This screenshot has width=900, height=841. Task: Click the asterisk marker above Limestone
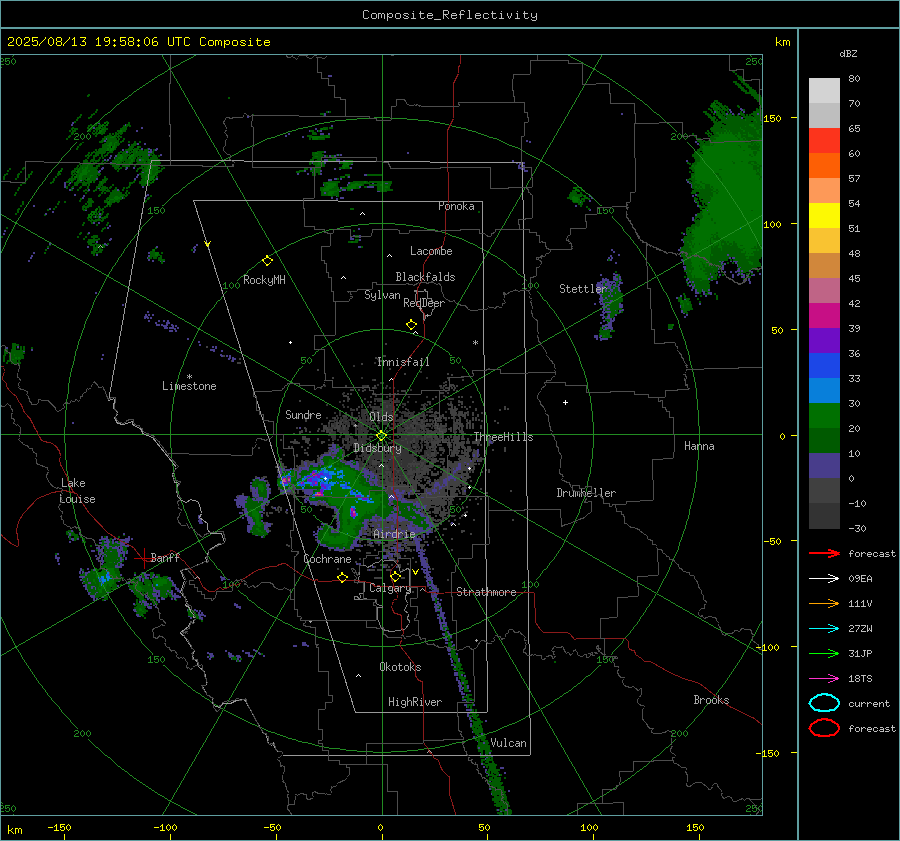pos(189,377)
